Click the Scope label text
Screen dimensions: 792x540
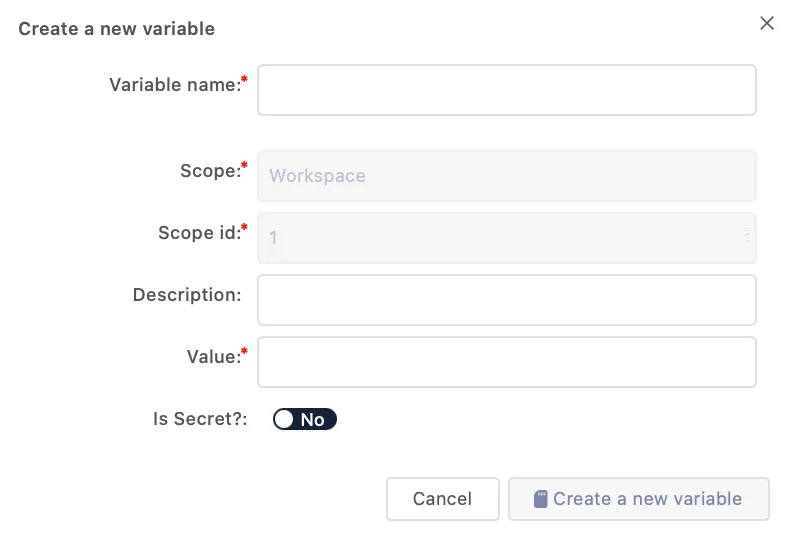click(211, 171)
